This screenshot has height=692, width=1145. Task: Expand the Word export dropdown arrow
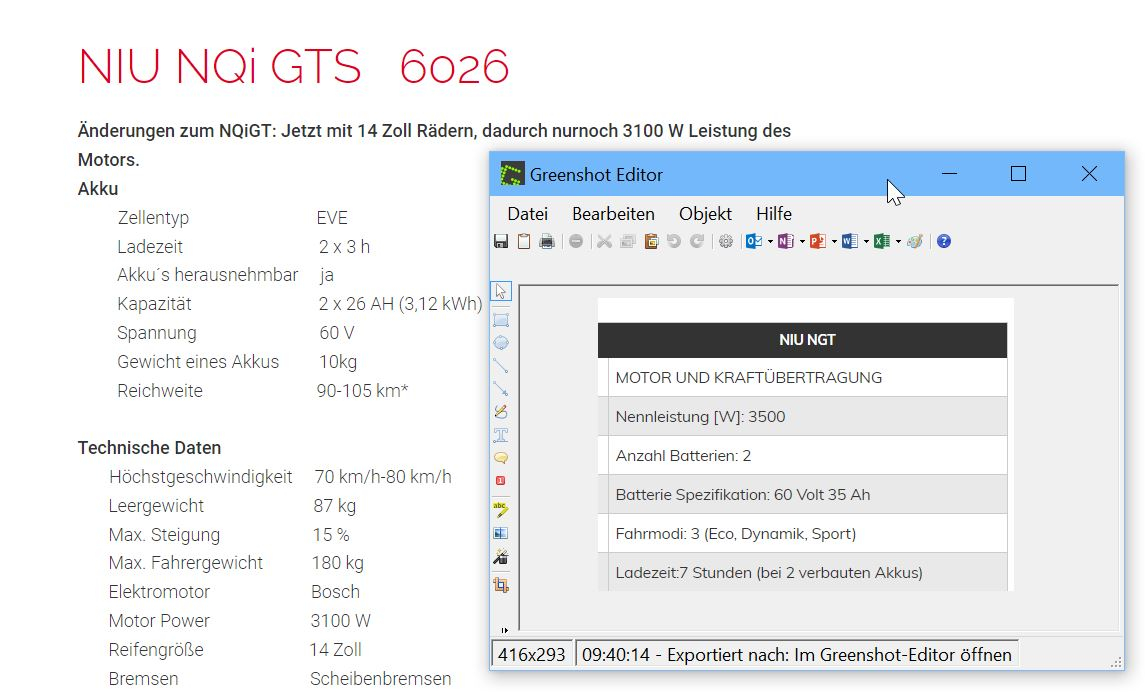[x=866, y=241]
